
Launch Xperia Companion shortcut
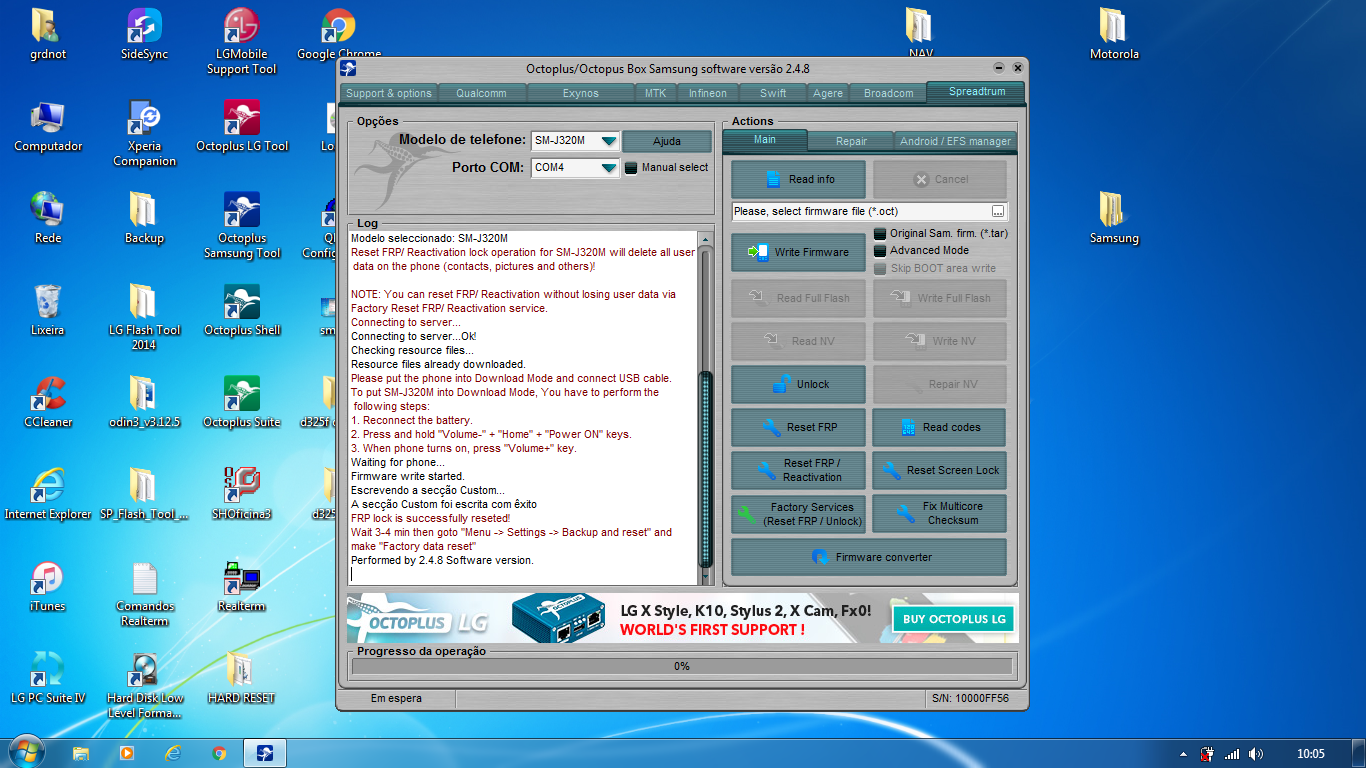[x=144, y=134]
